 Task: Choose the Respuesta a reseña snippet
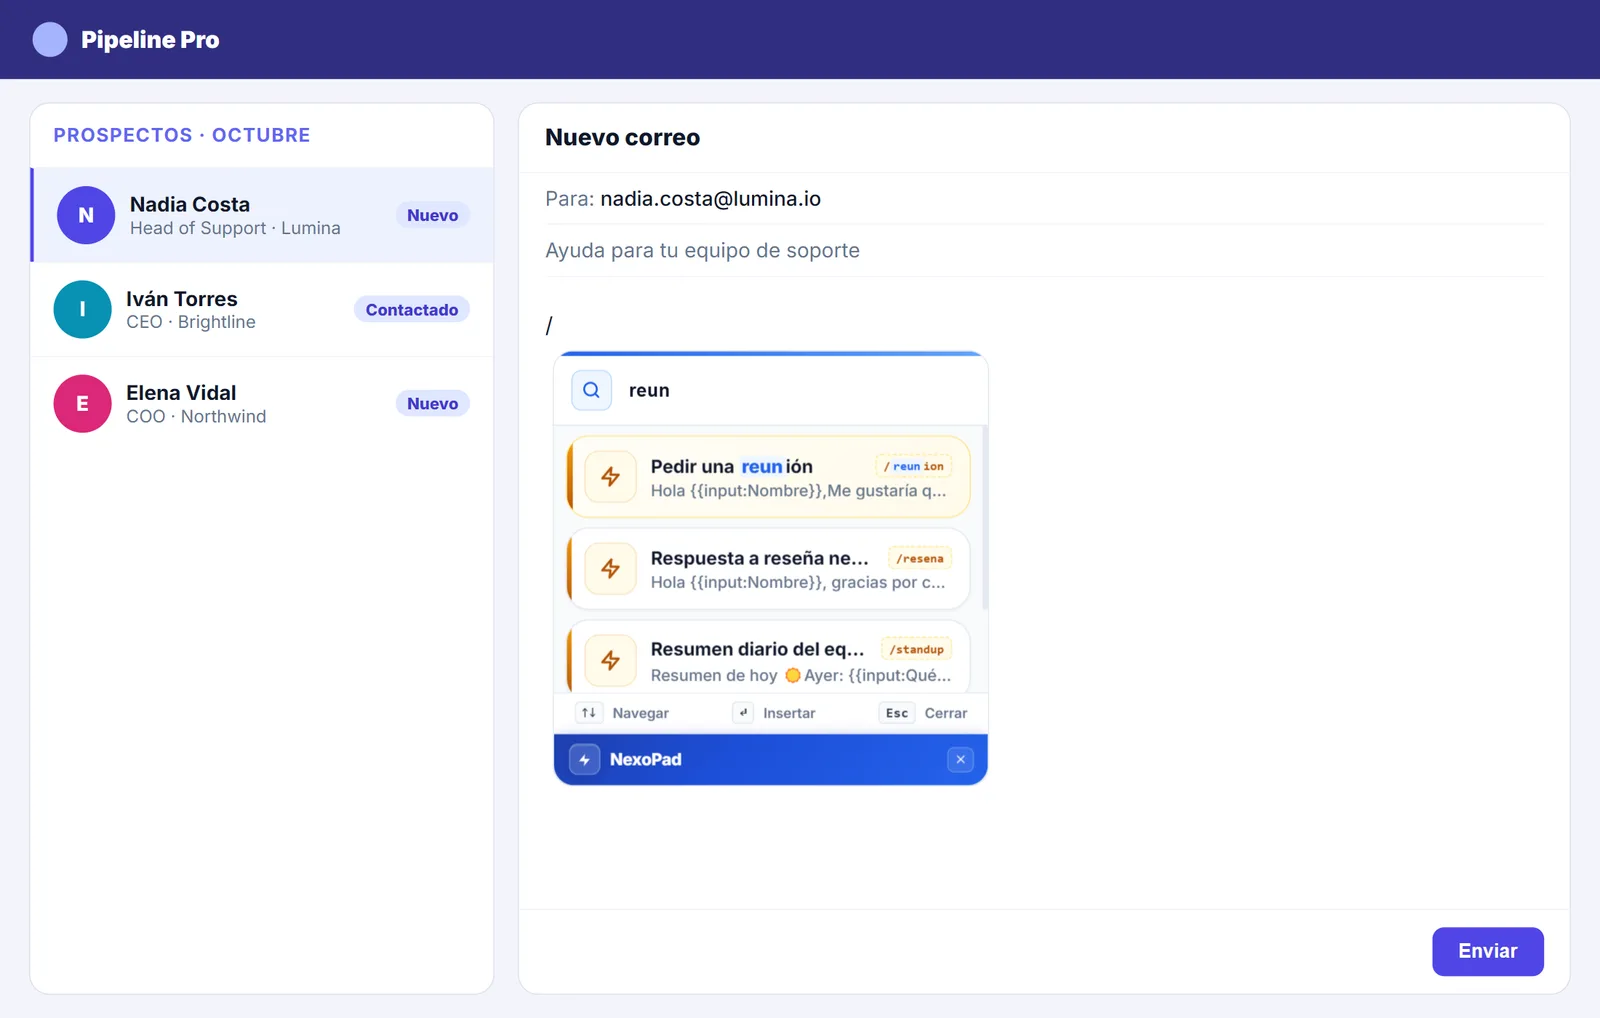pos(769,569)
